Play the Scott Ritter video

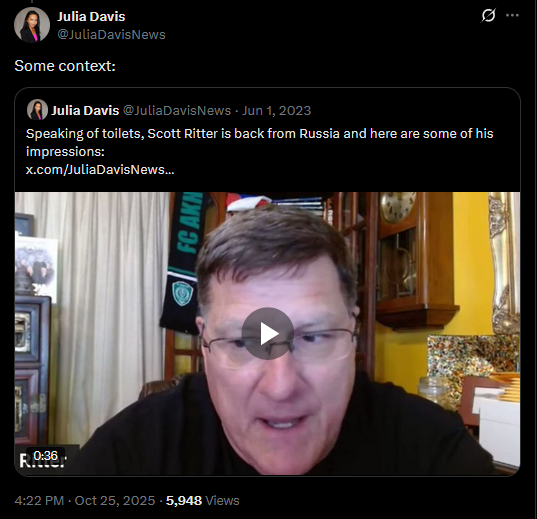(268, 334)
